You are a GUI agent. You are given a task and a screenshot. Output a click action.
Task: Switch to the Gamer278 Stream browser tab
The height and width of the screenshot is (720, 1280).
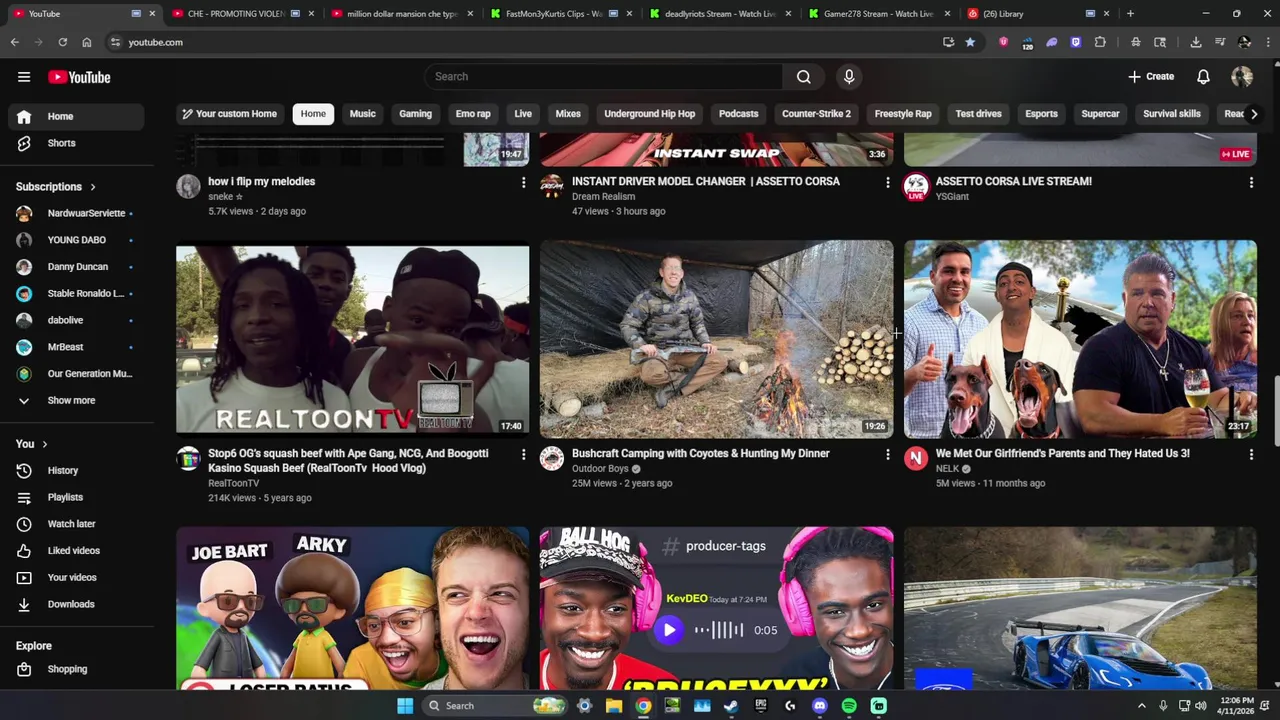click(x=878, y=14)
